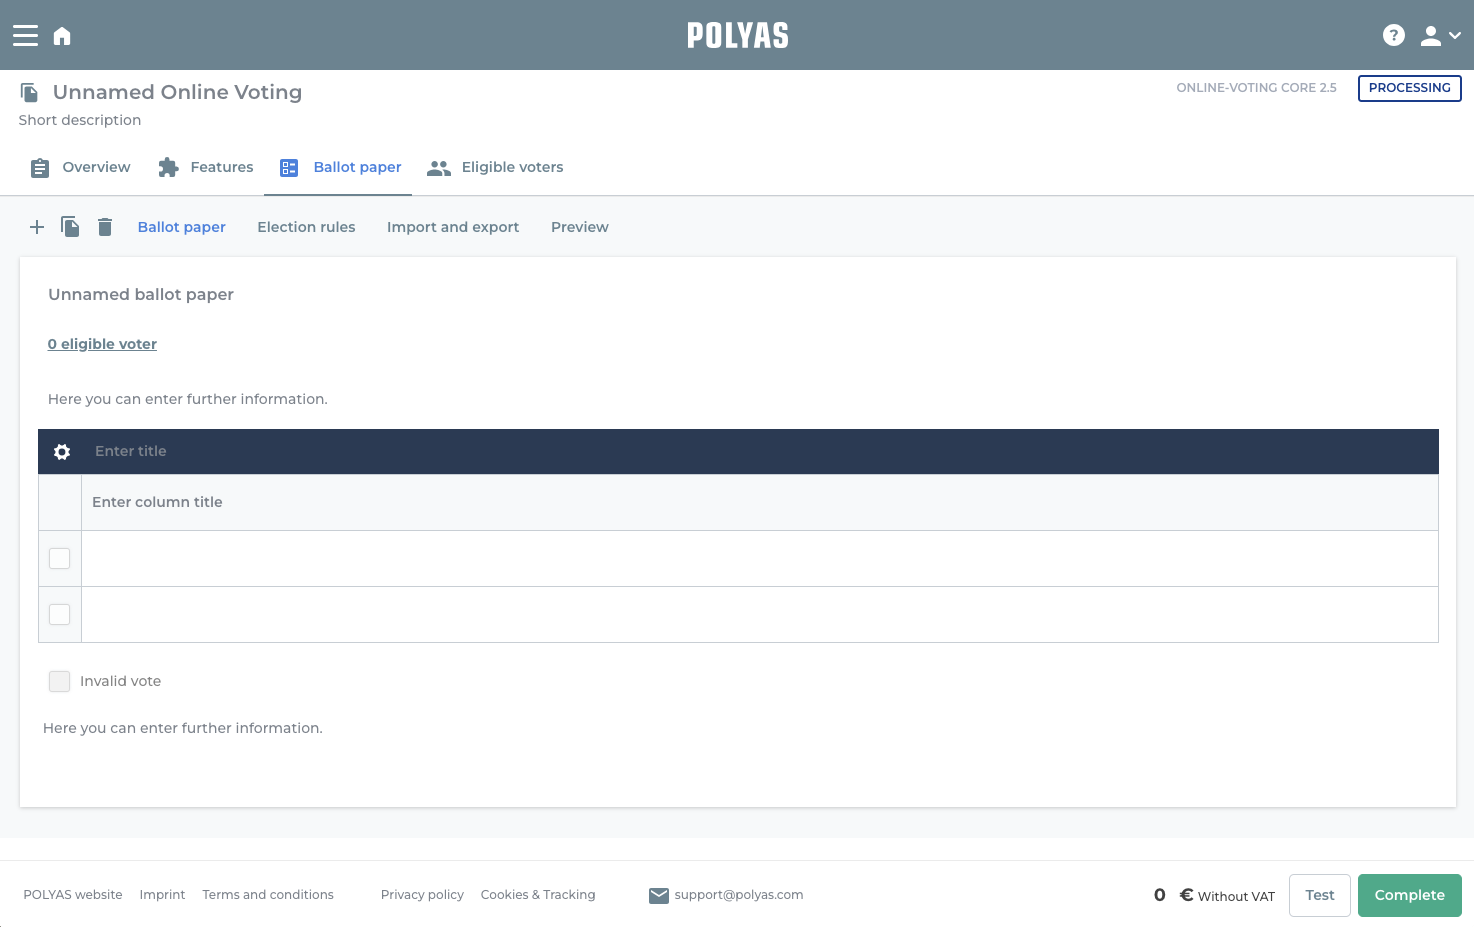
Task: Toggle the Invalid vote checkbox
Action: coord(60,681)
